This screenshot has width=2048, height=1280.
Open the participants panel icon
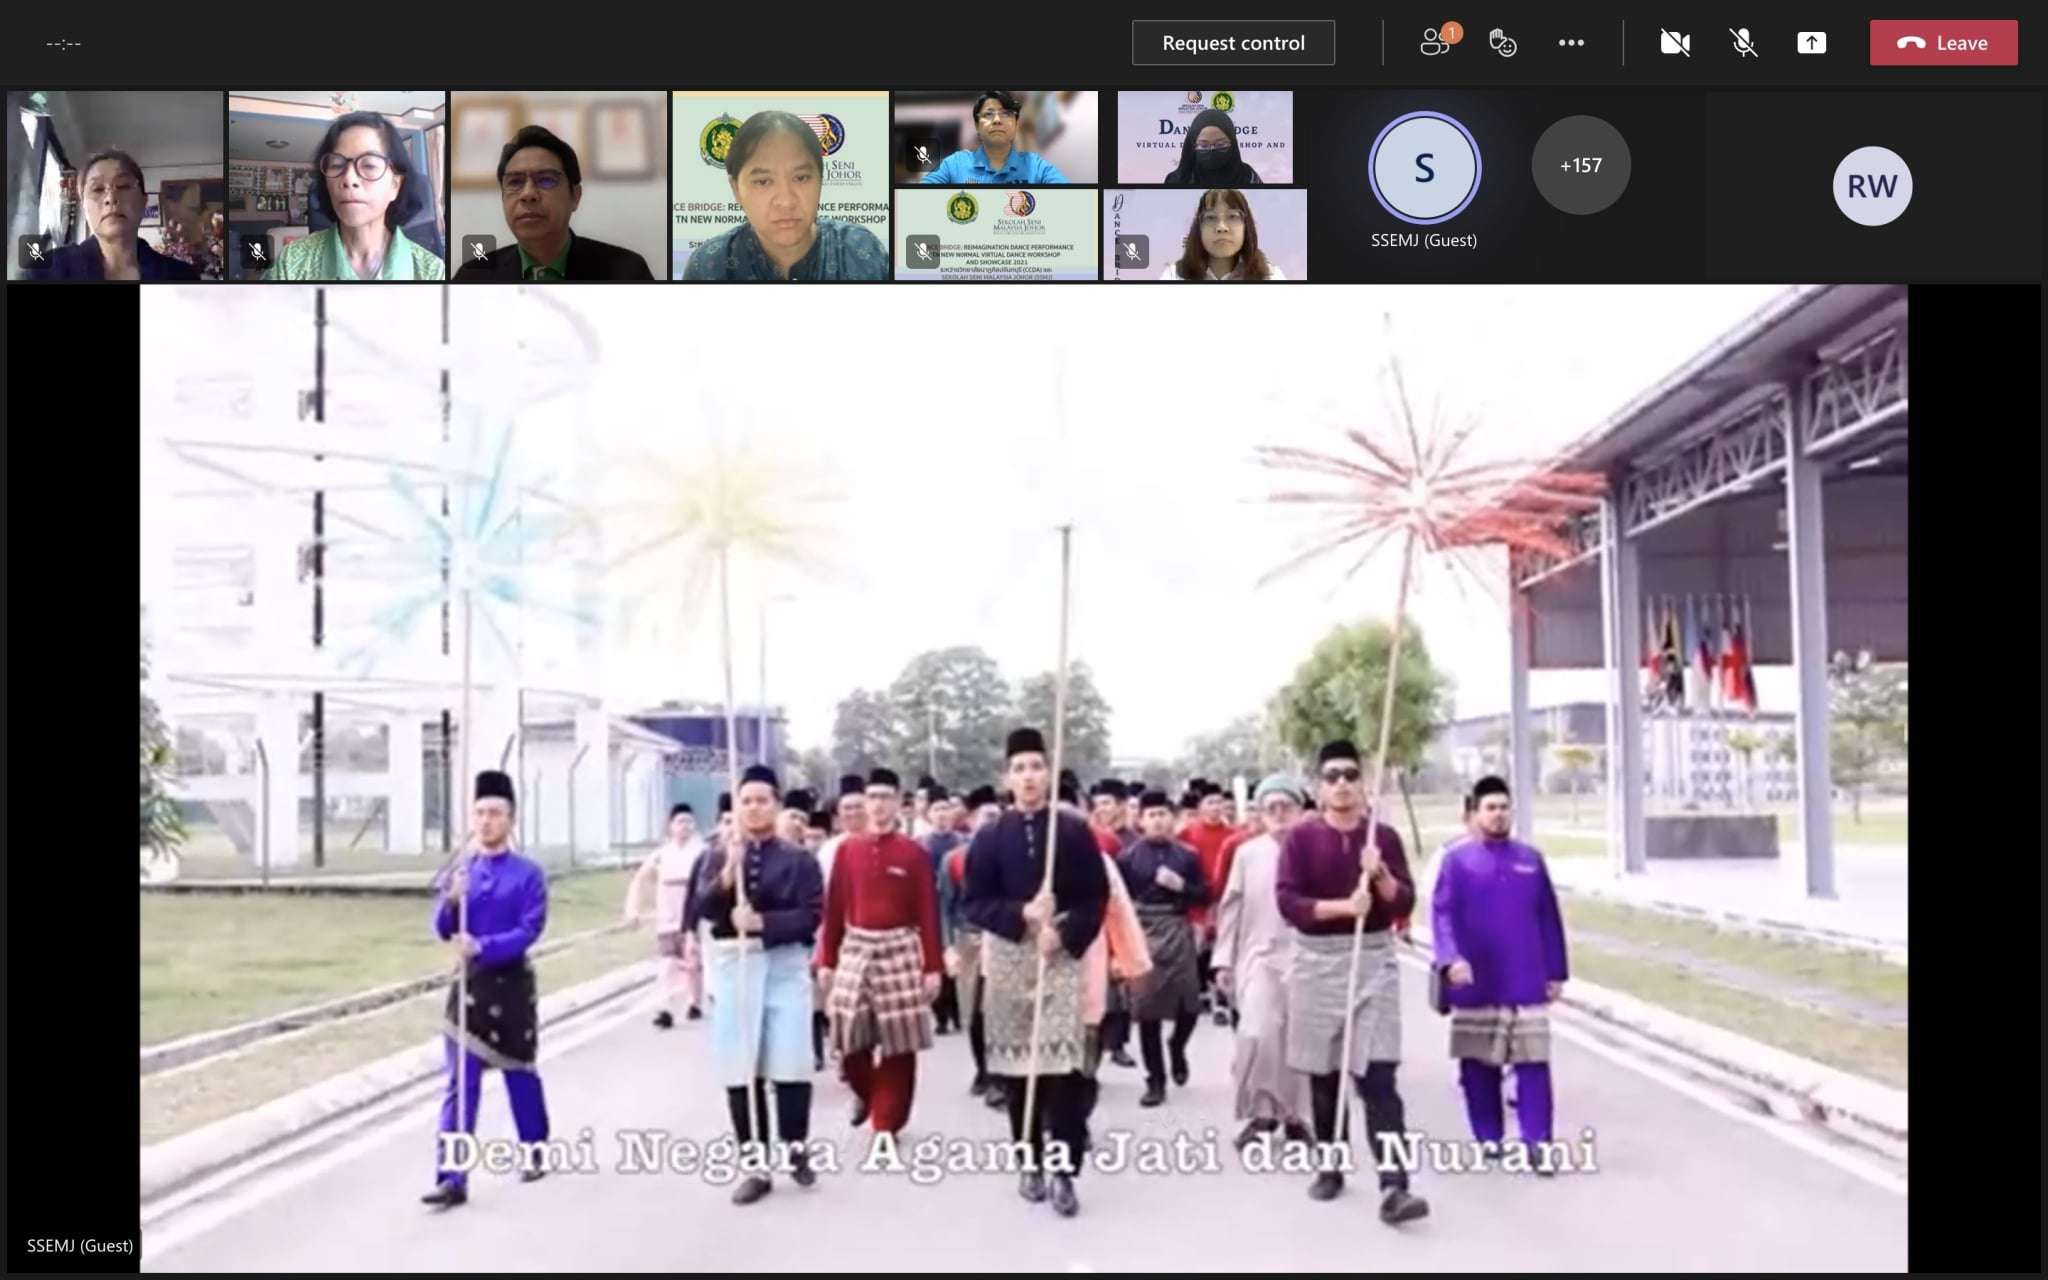click(x=1436, y=43)
